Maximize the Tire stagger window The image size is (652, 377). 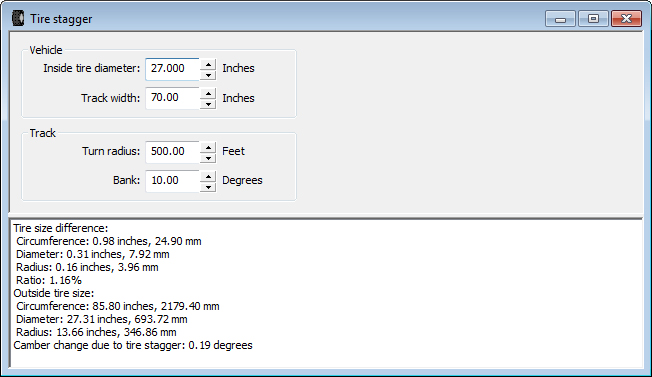[x=593, y=19]
